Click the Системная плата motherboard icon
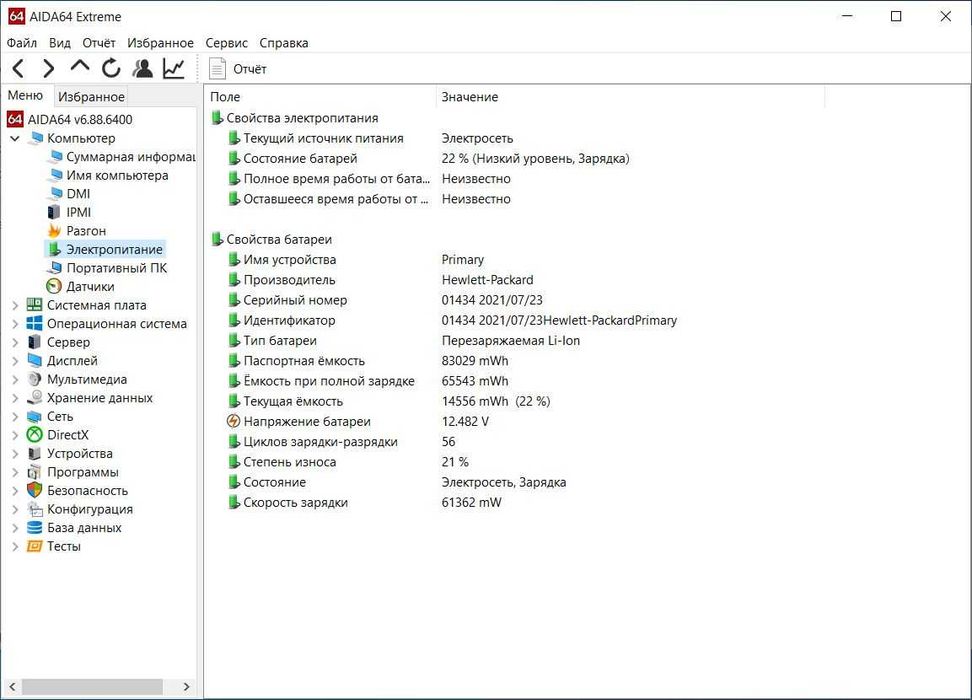 point(35,304)
